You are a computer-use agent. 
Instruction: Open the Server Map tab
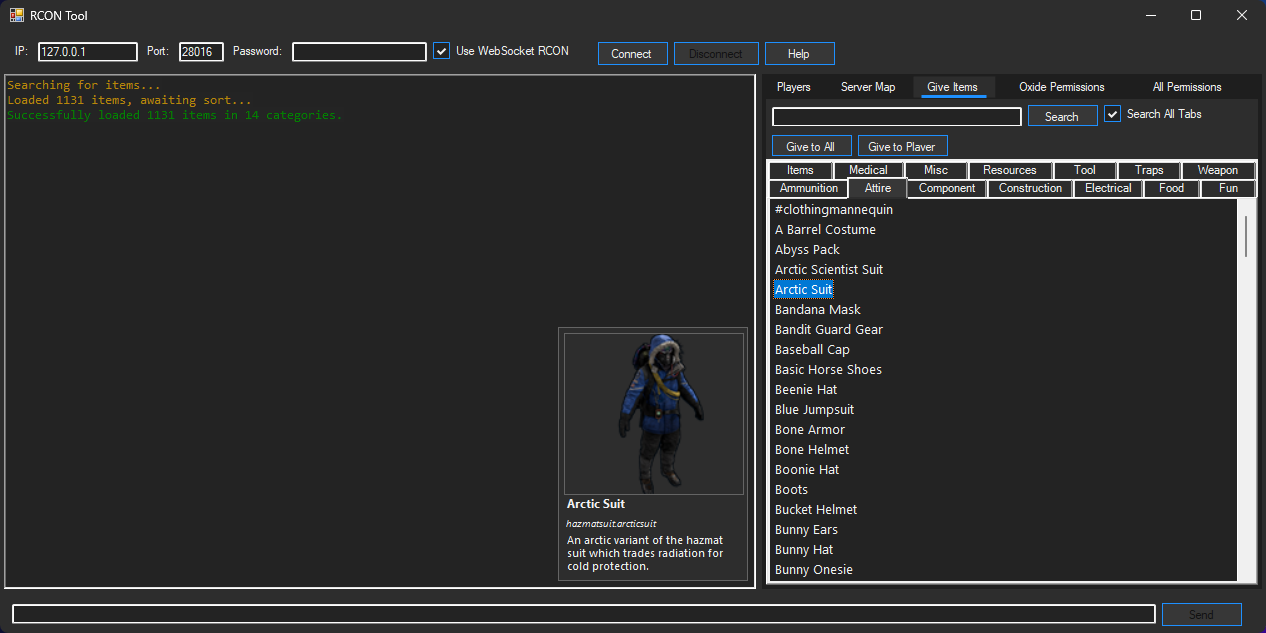tap(868, 87)
